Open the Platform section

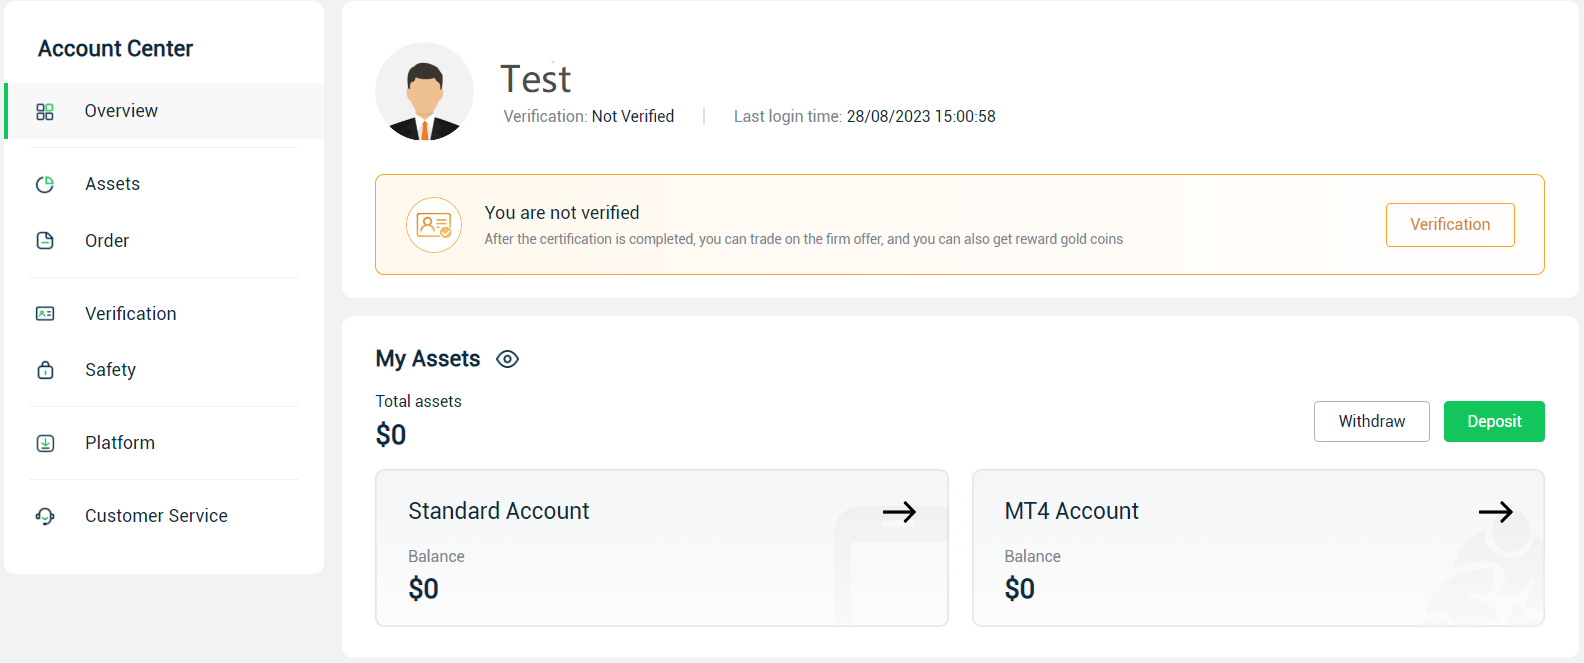119,442
